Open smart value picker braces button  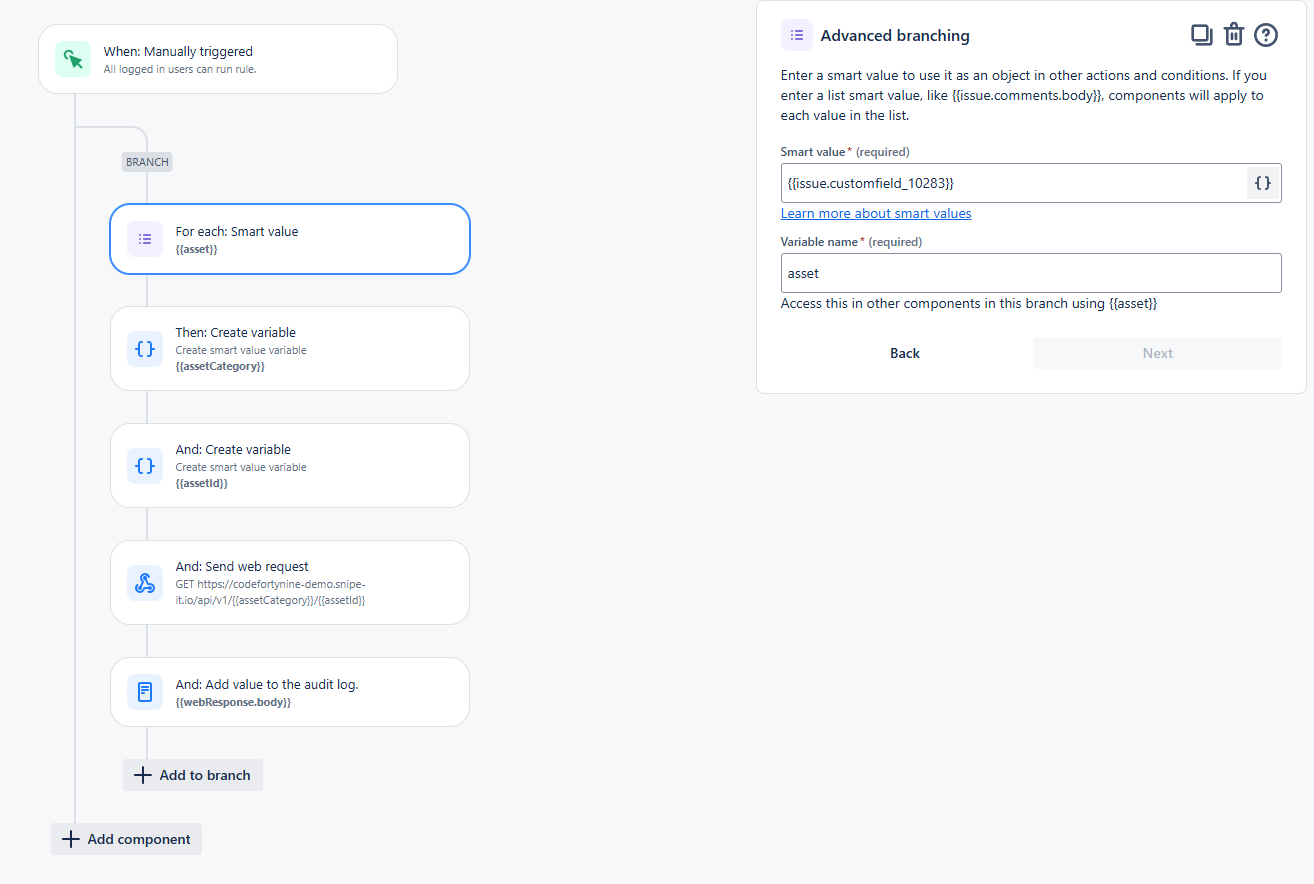(1263, 183)
